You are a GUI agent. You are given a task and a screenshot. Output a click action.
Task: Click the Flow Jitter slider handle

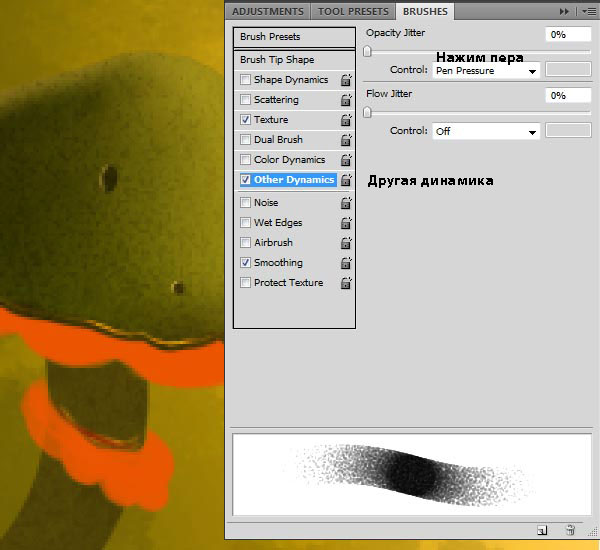[367, 112]
